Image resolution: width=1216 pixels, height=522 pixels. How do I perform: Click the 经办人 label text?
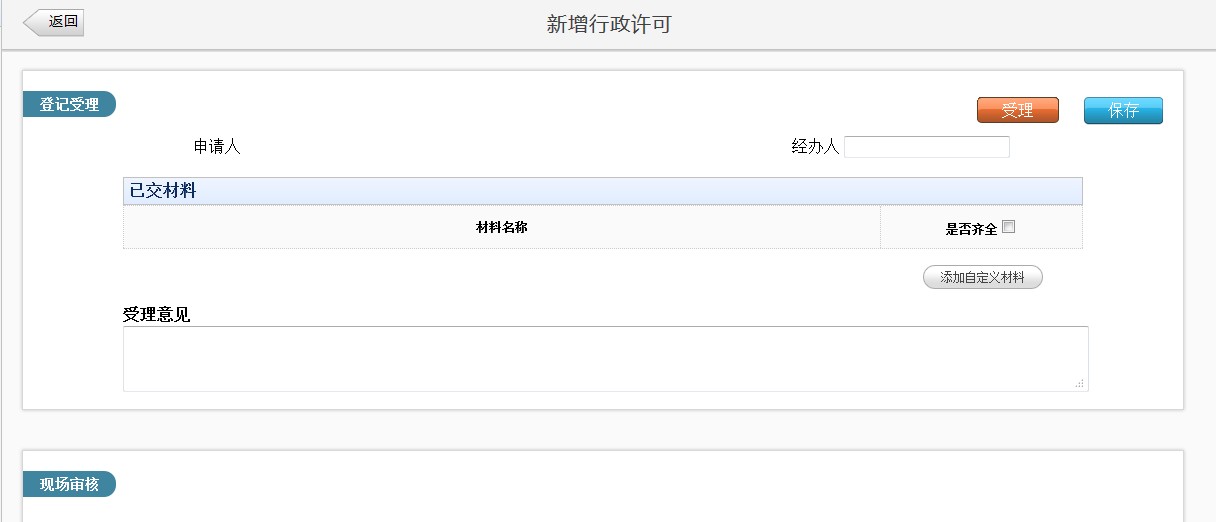click(814, 147)
